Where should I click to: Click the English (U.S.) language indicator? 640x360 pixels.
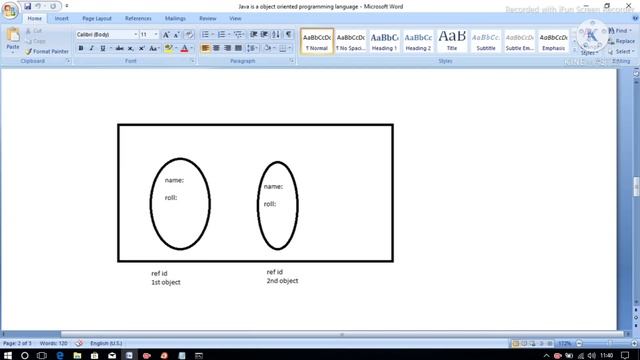pos(106,343)
